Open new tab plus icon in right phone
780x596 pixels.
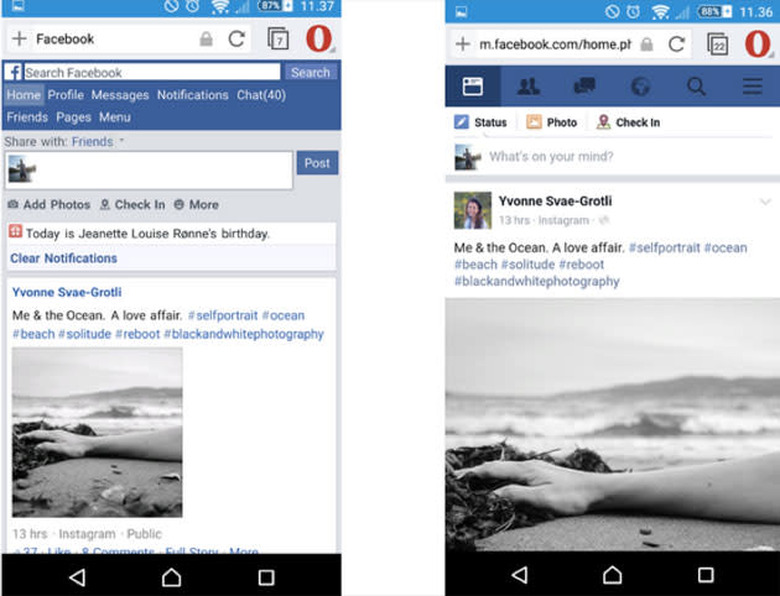click(463, 44)
